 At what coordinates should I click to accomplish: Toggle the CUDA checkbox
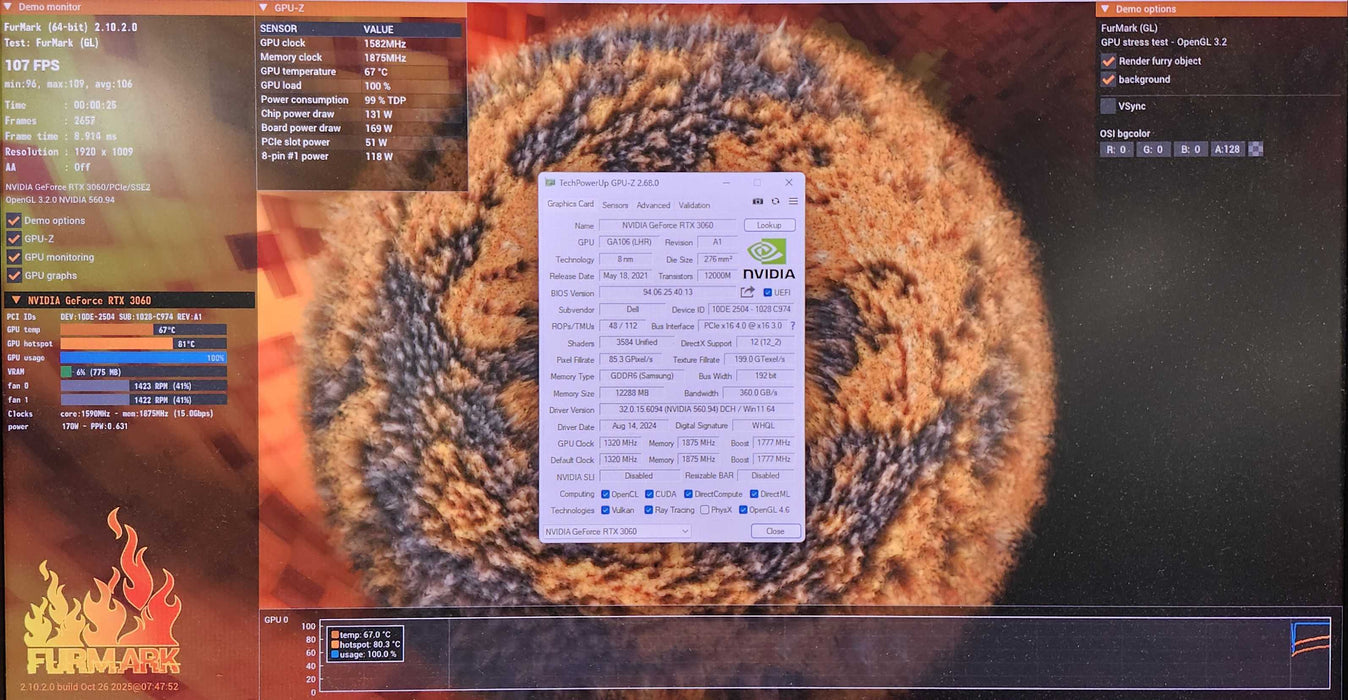pos(649,494)
